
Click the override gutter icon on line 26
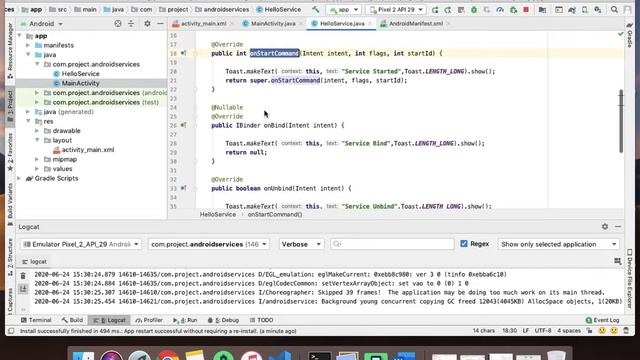pos(183,125)
